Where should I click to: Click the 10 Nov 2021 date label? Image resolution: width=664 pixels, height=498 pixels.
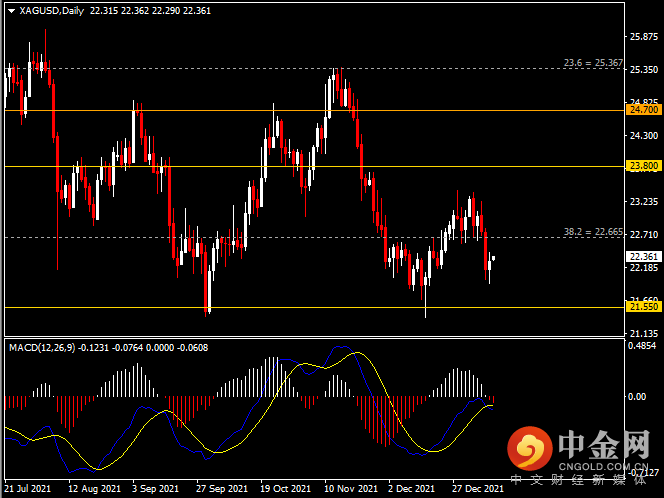click(351, 488)
